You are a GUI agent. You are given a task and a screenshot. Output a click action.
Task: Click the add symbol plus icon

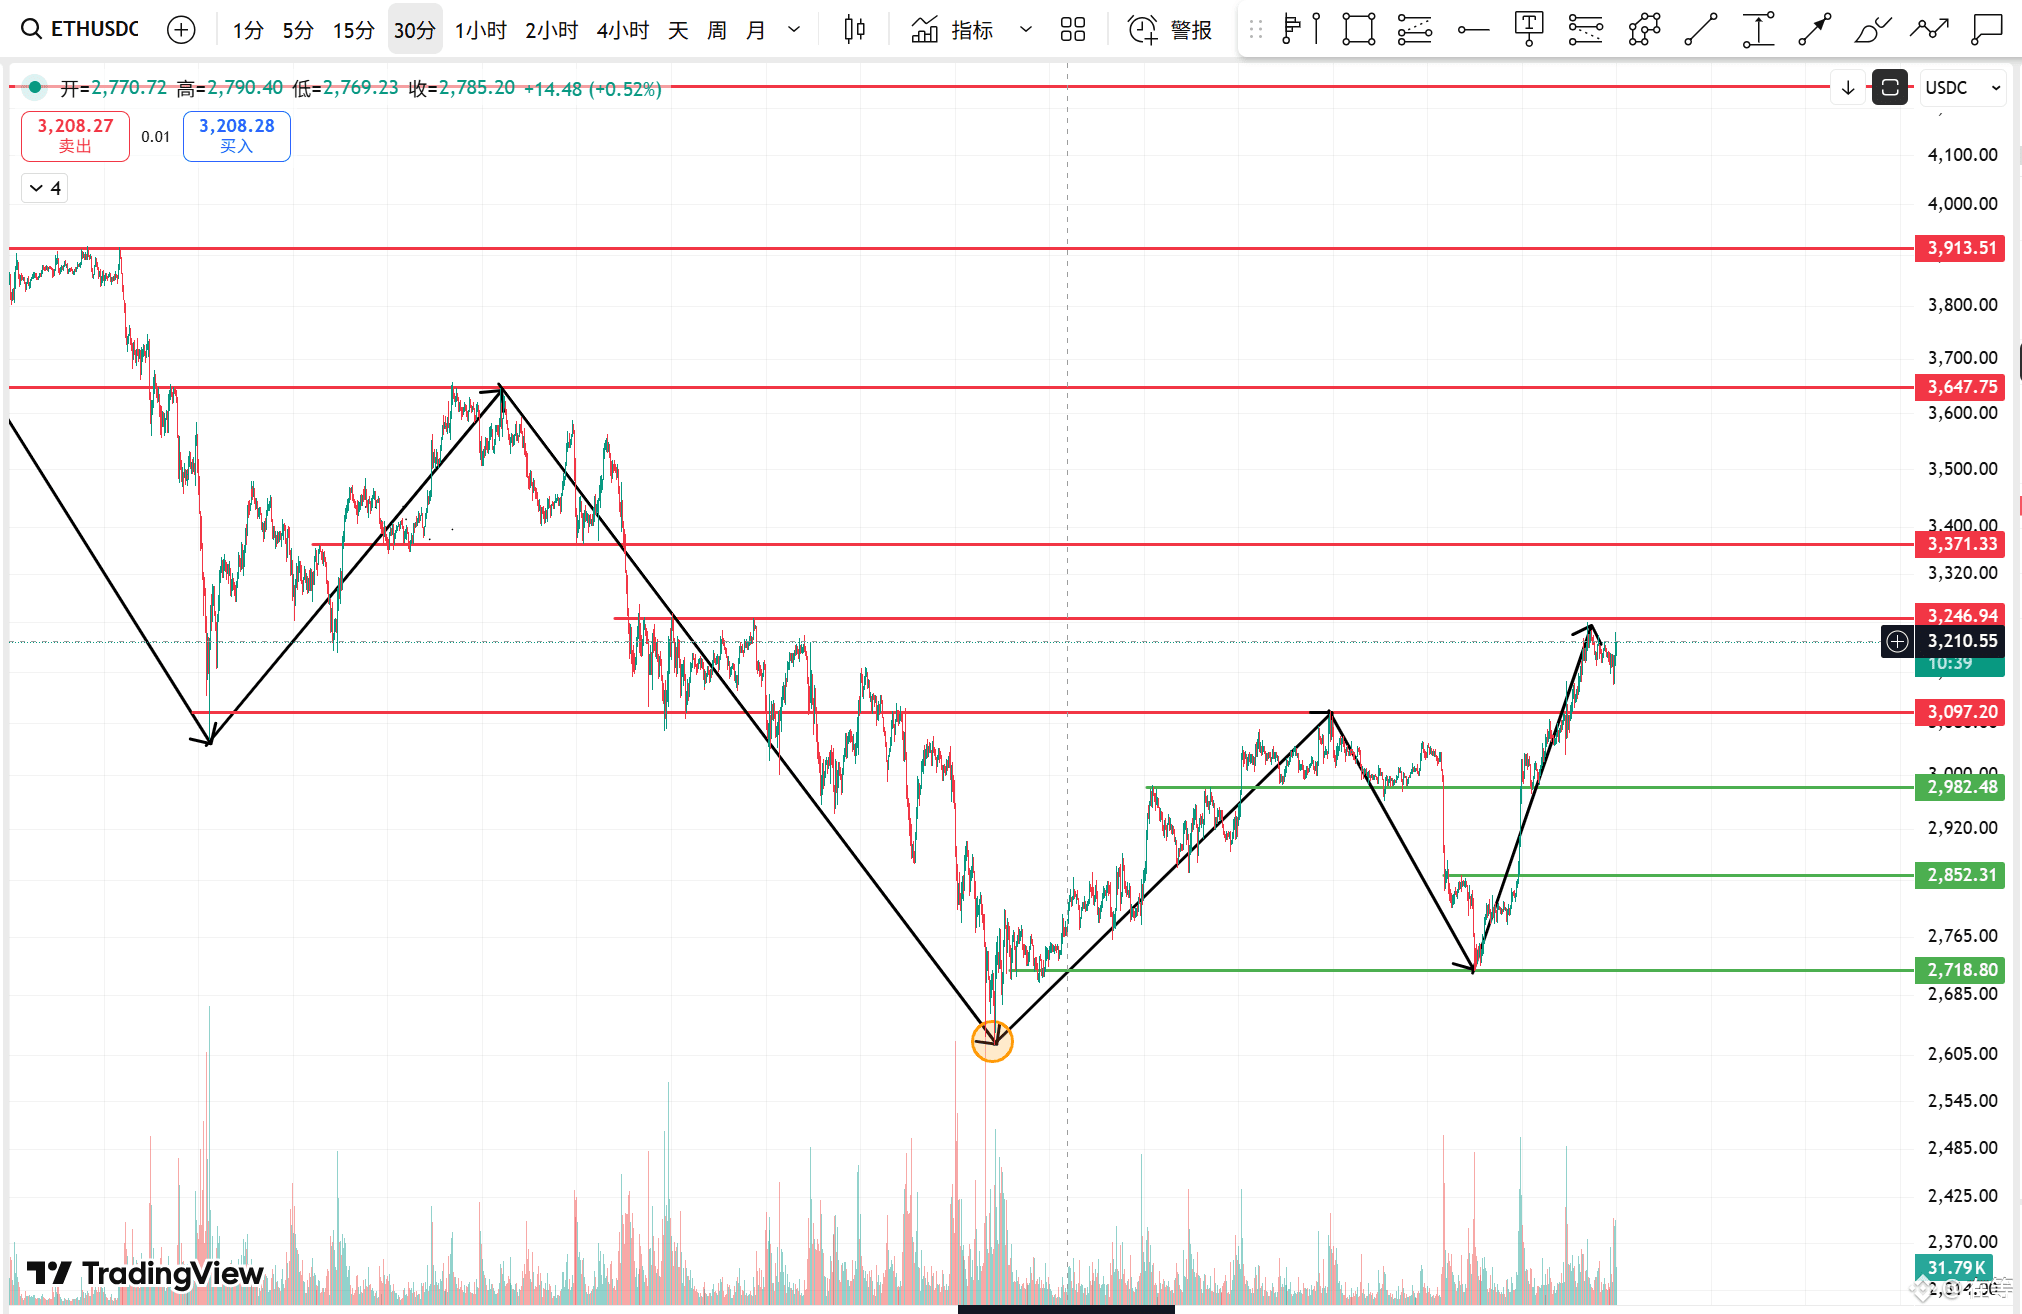181,30
